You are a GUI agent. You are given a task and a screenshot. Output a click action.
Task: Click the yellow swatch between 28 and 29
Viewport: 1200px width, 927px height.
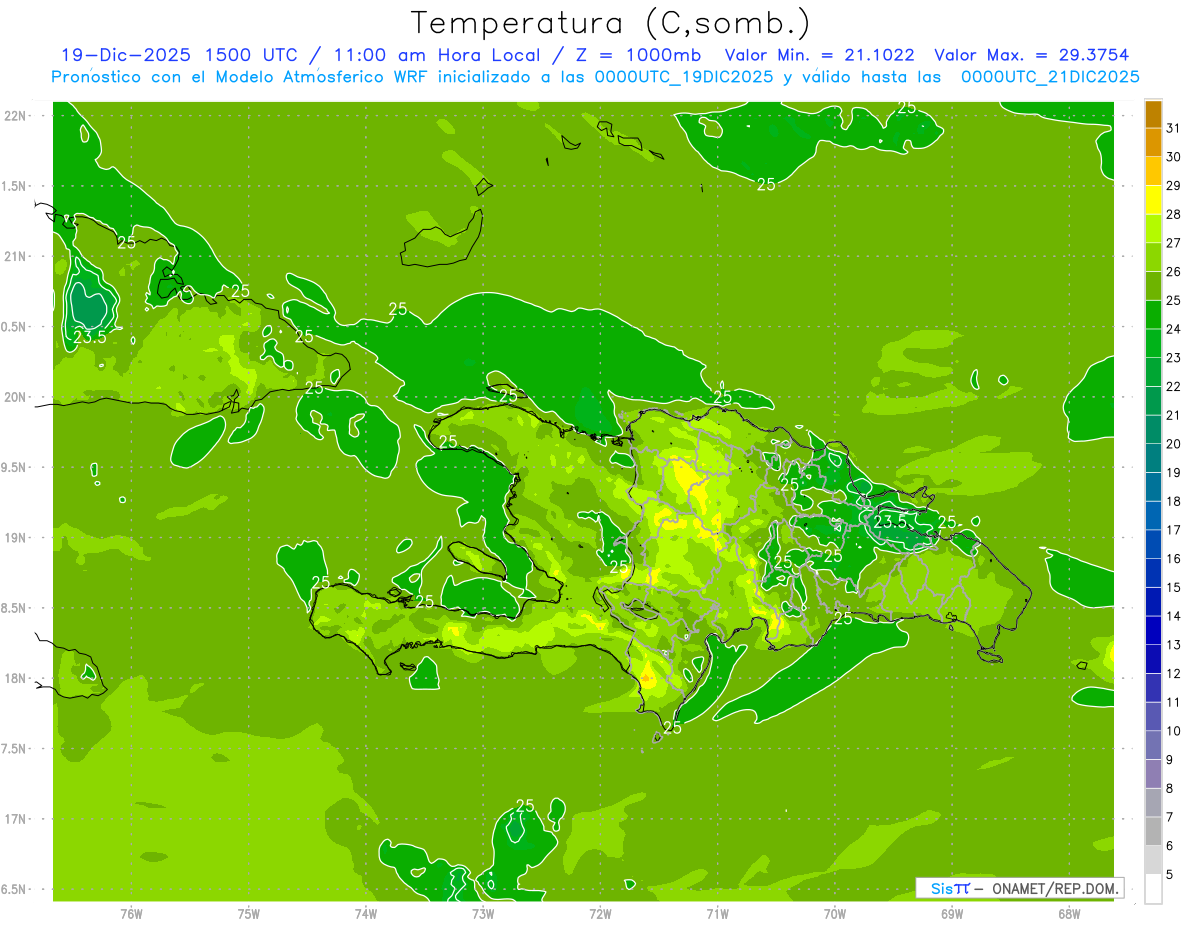(x=1153, y=201)
